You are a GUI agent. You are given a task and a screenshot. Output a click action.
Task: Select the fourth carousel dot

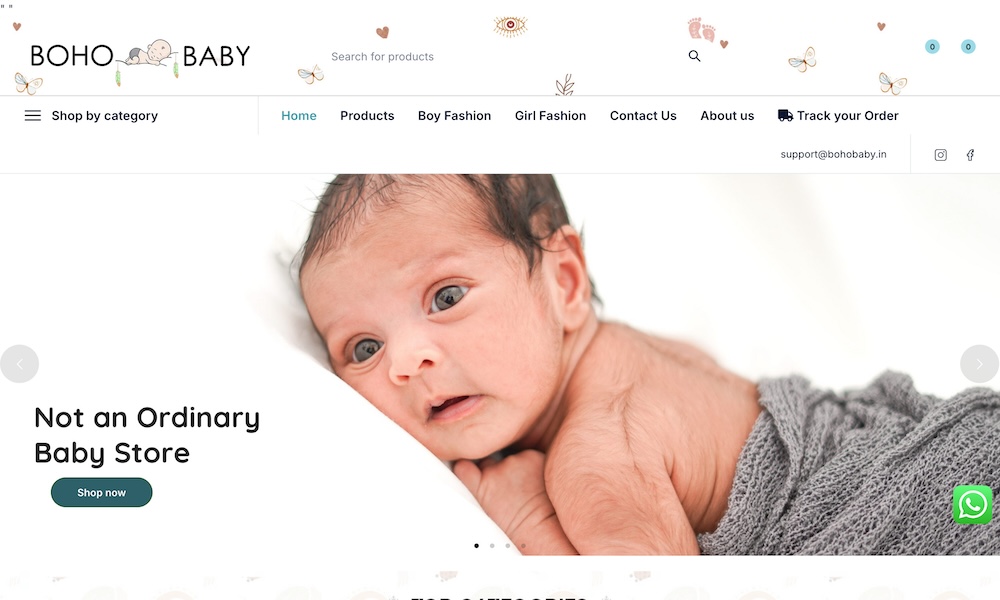coord(523,546)
